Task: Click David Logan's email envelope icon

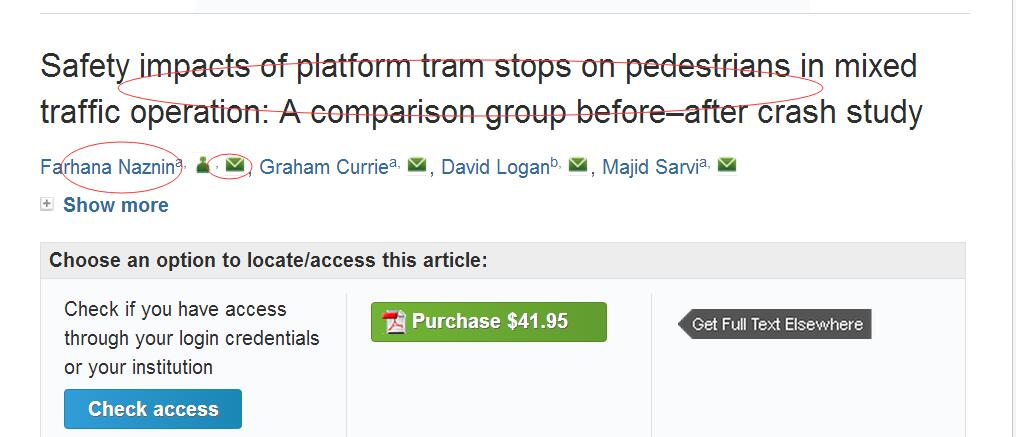Action: pos(578,165)
